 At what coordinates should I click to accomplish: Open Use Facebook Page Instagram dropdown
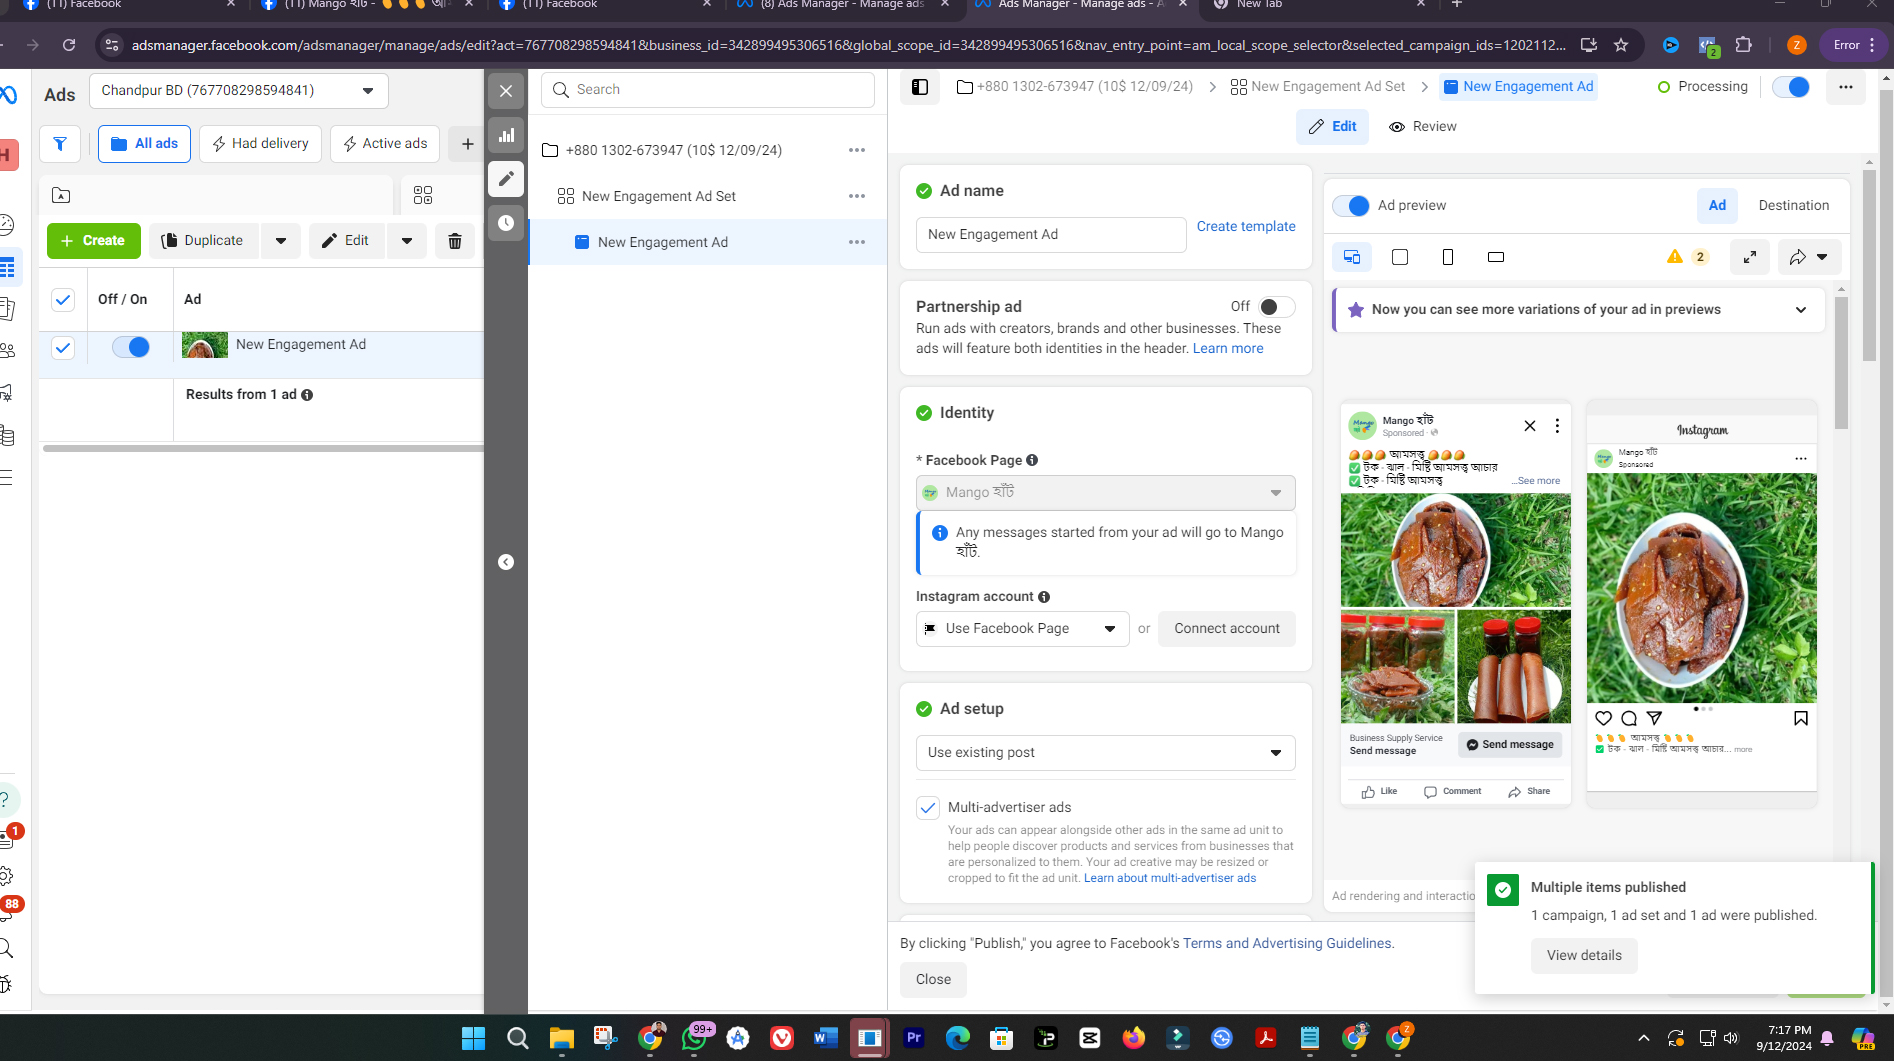(1022, 629)
